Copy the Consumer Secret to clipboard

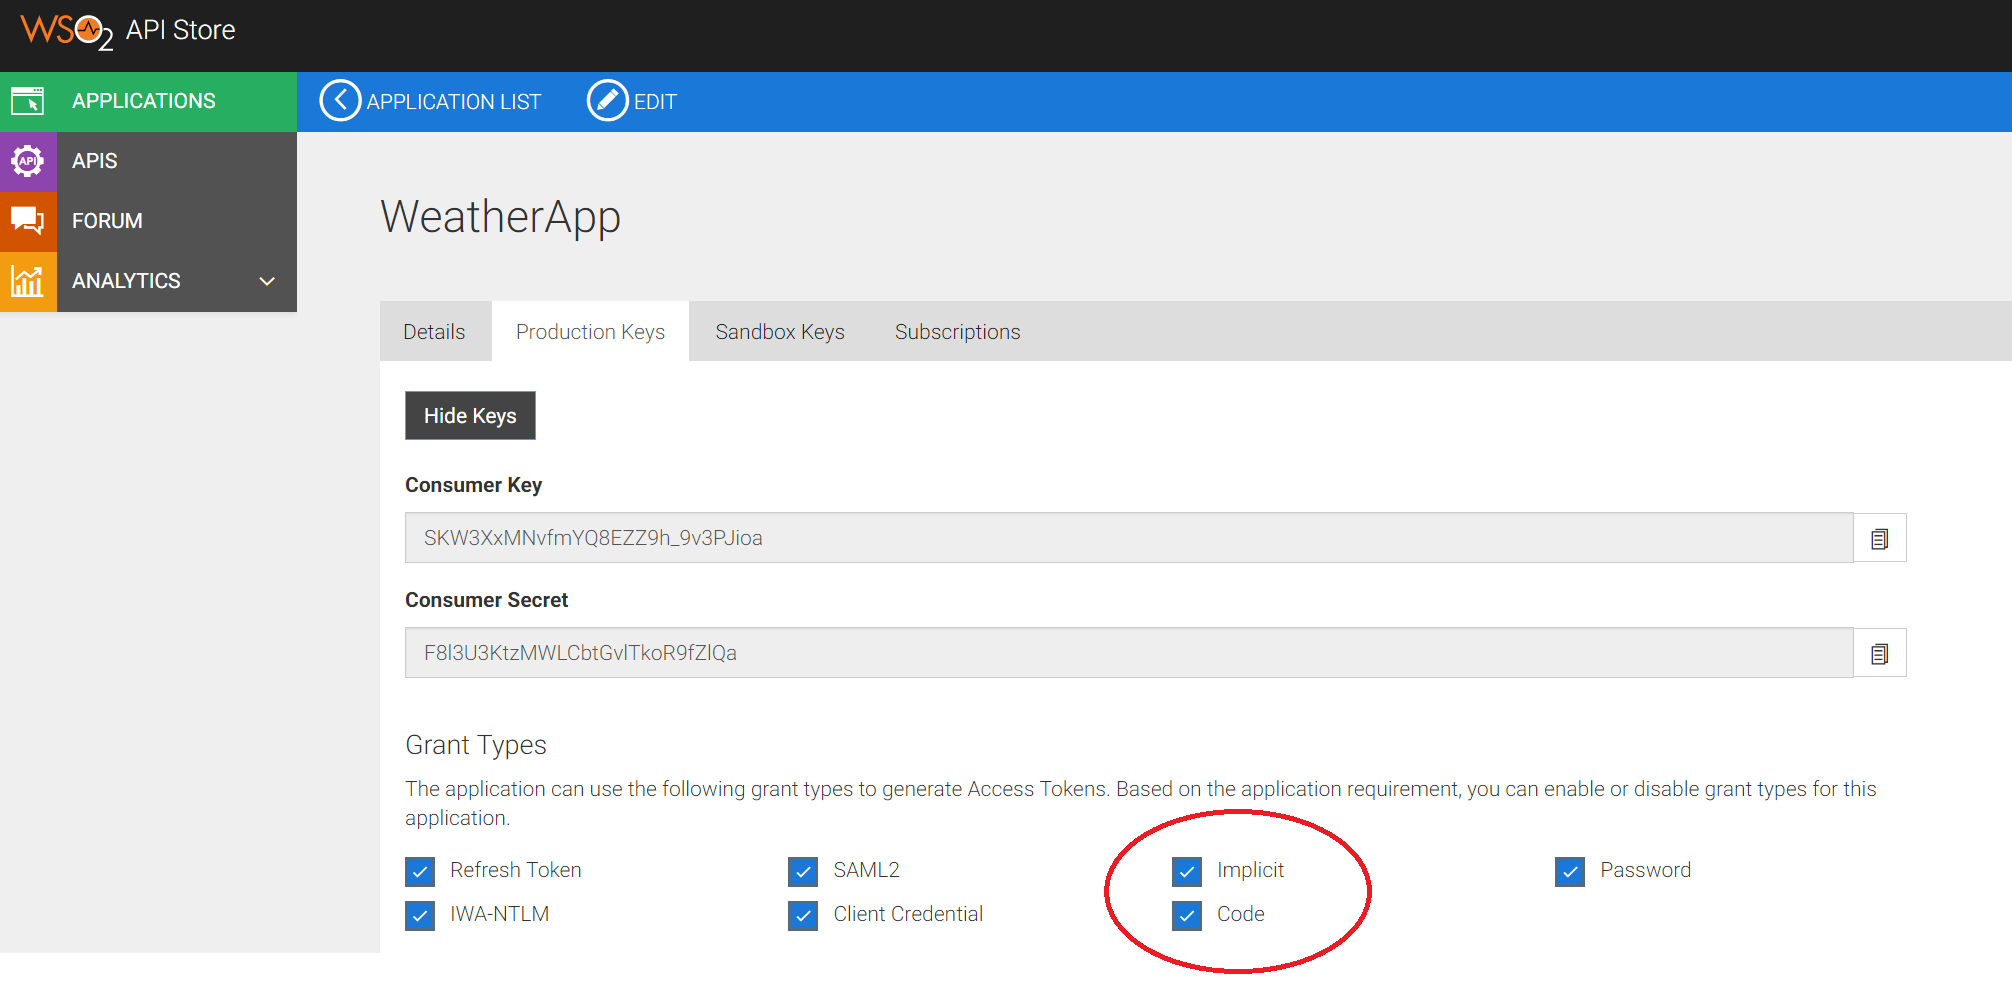point(1879,654)
